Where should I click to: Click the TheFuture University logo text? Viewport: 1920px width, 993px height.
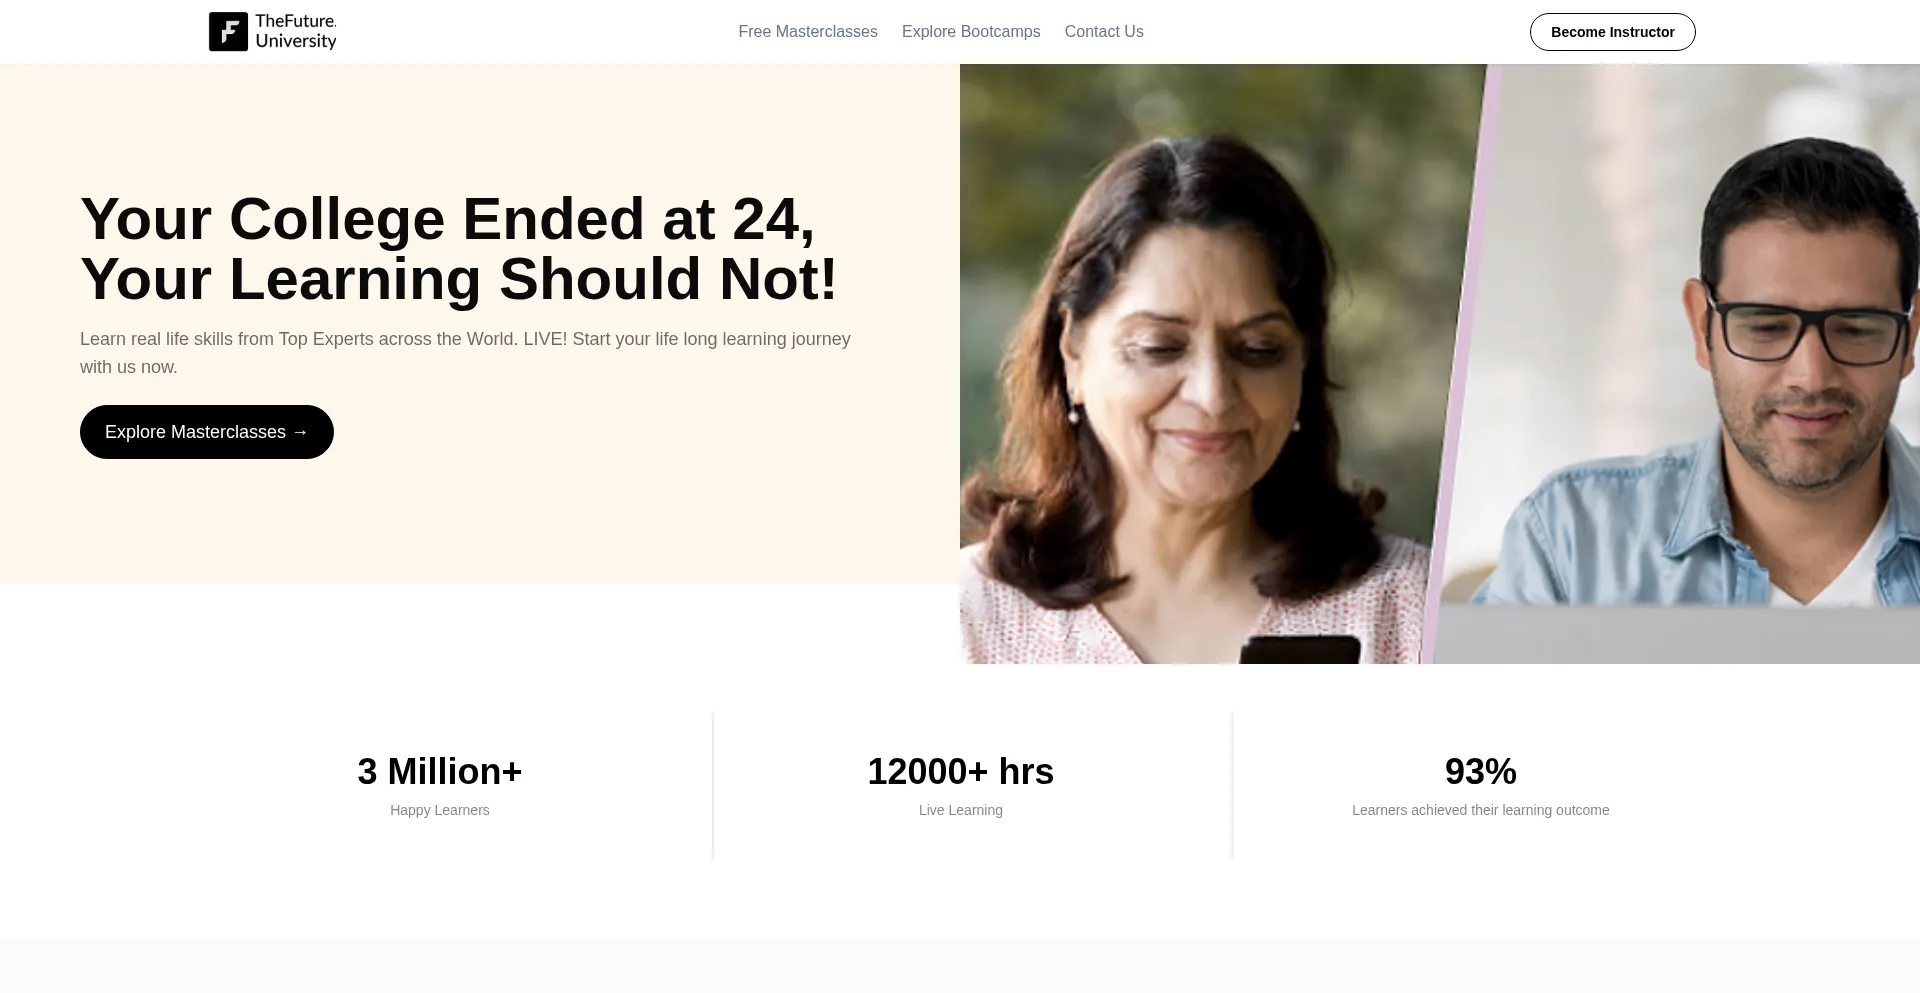[296, 32]
